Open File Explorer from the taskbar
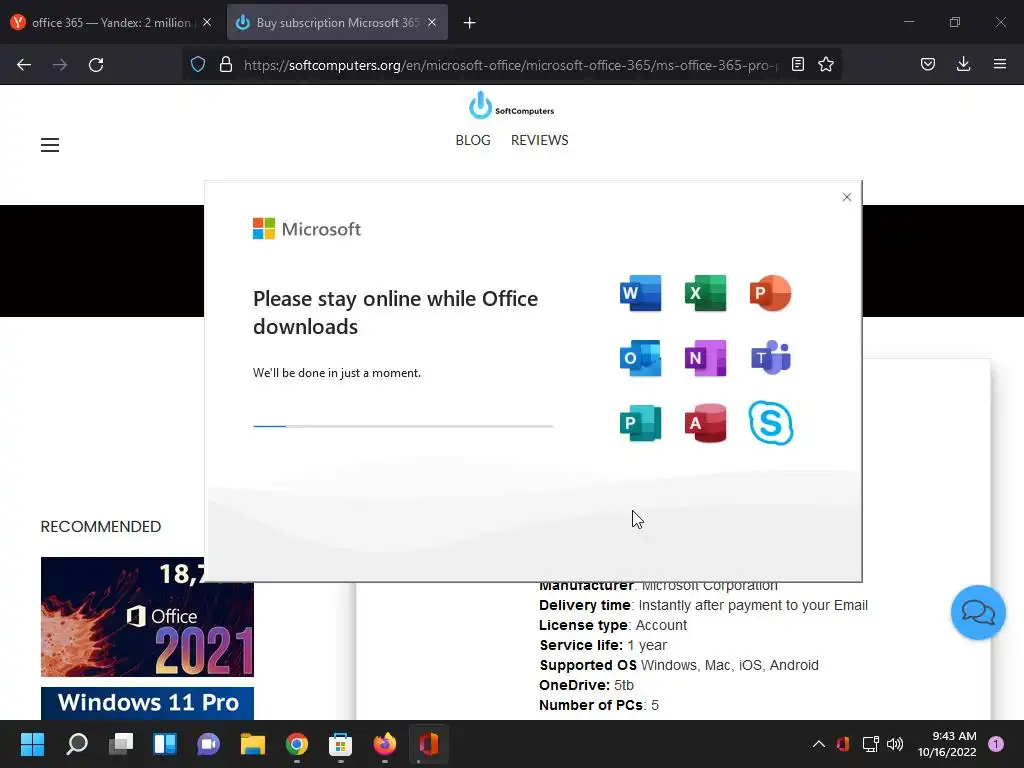The height and width of the screenshot is (768, 1024). (x=253, y=744)
